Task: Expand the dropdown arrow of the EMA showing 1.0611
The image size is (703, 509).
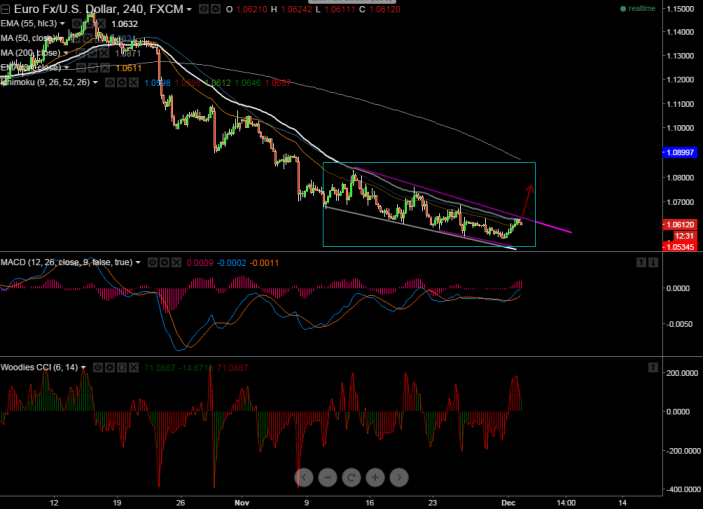Action: [x=67, y=68]
